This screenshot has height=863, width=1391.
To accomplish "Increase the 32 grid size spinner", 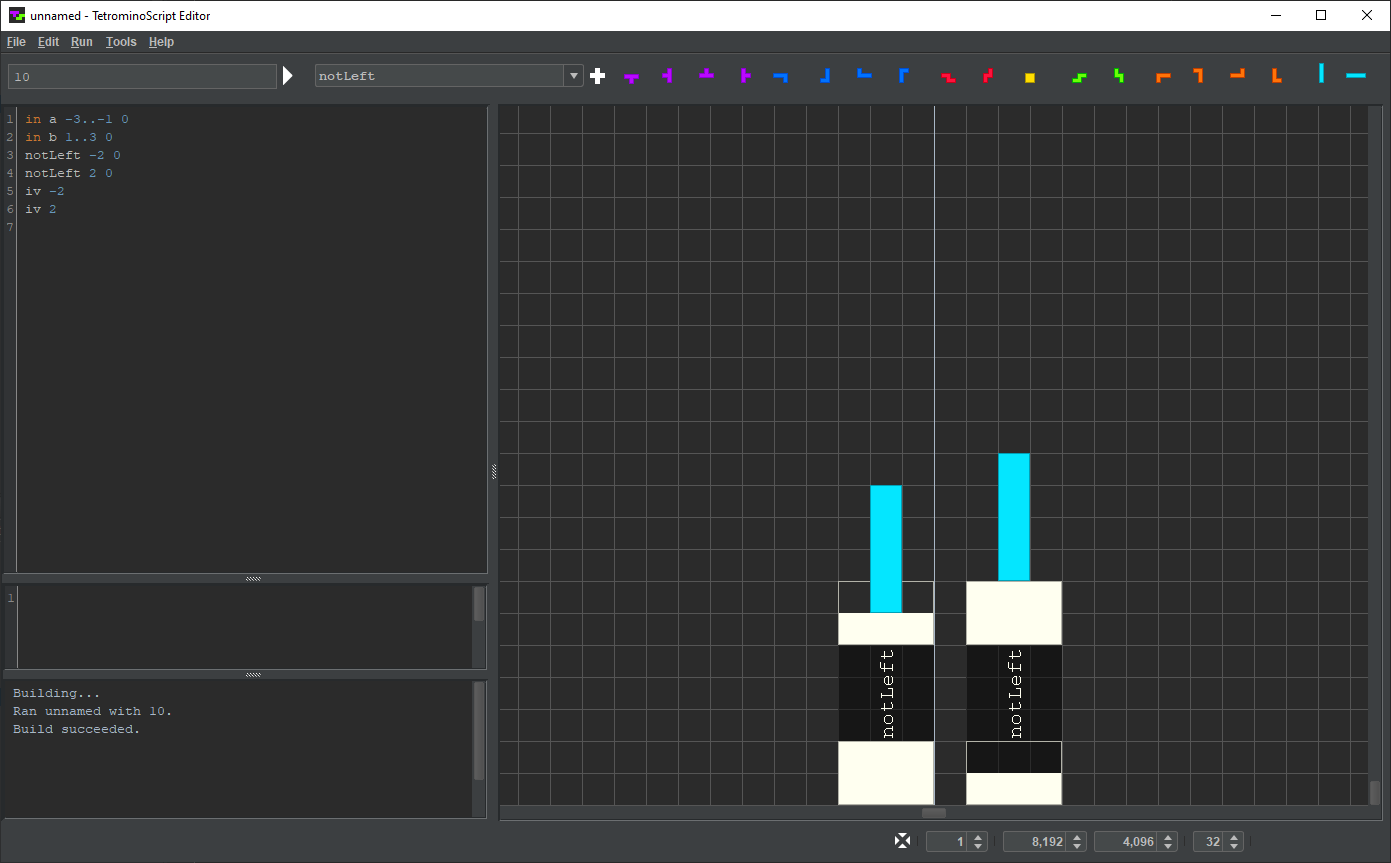I will click(1235, 837).
